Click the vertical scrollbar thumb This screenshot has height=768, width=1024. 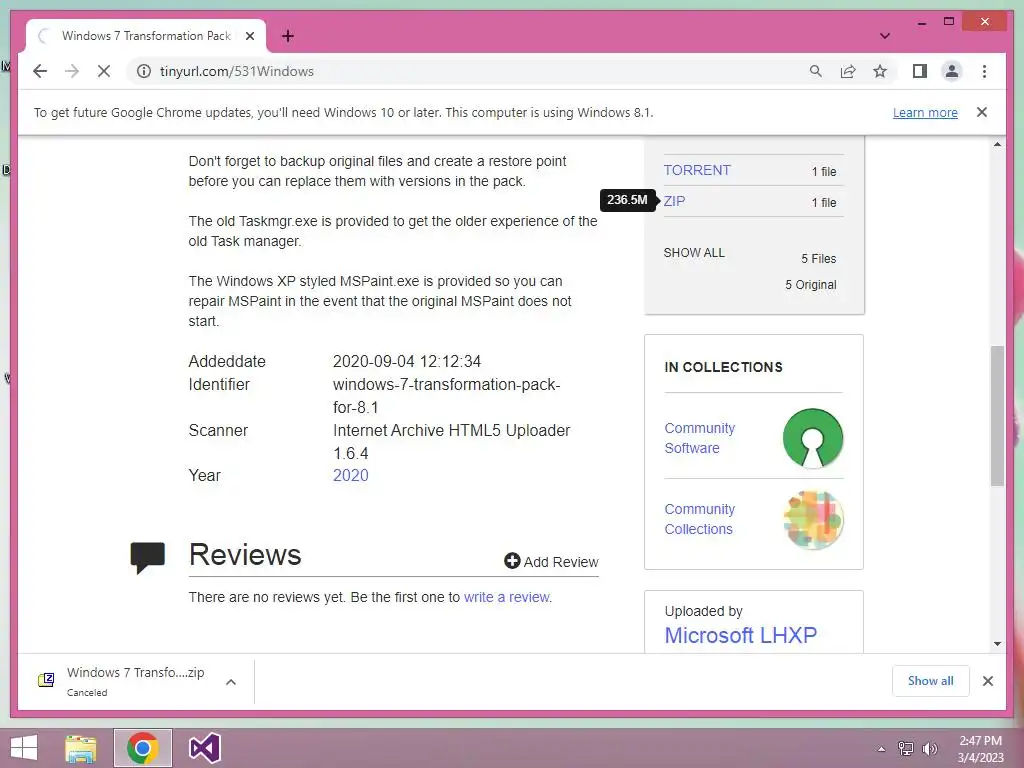[997, 416]
